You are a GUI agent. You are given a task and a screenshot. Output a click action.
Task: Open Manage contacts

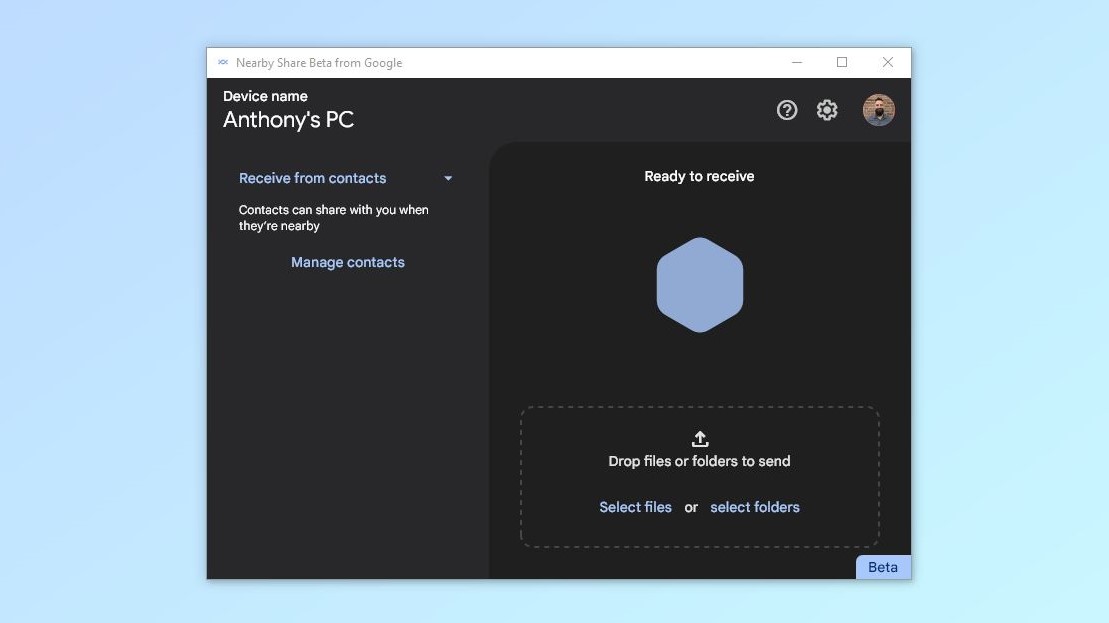coord(347,262)
